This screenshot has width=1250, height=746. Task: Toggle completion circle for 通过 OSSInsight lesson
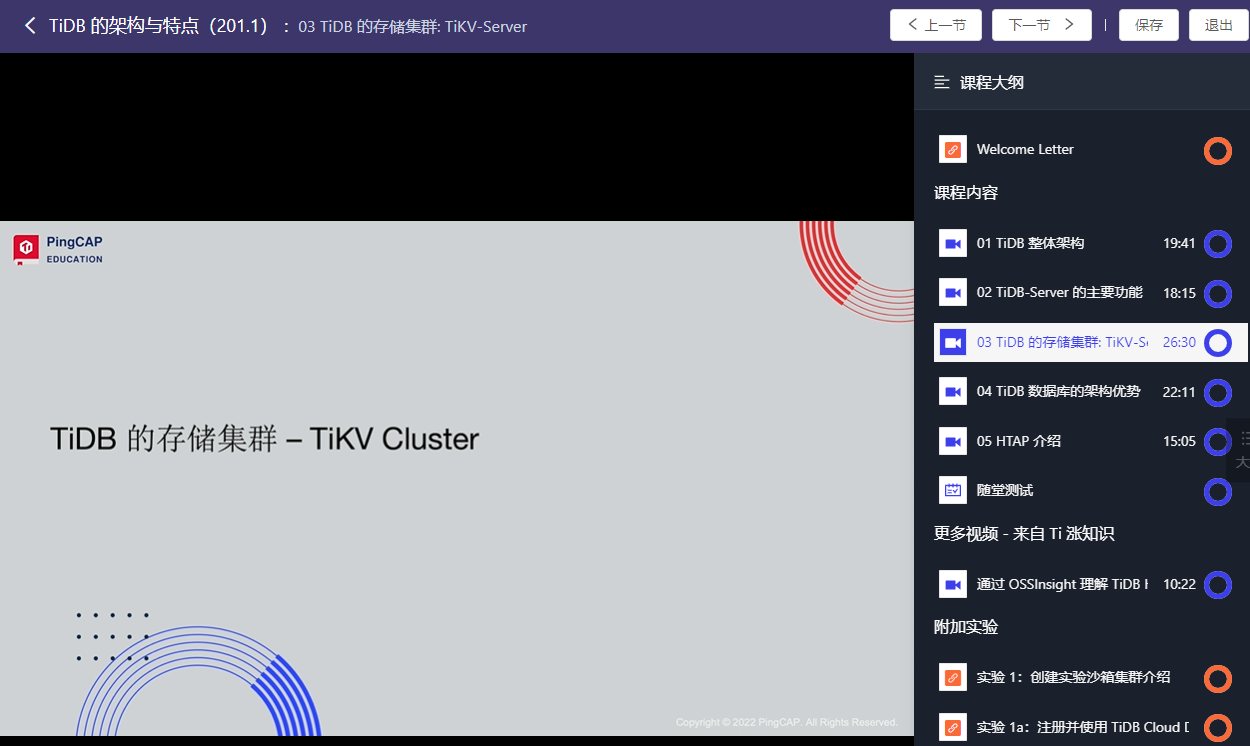pos(1217,585)
